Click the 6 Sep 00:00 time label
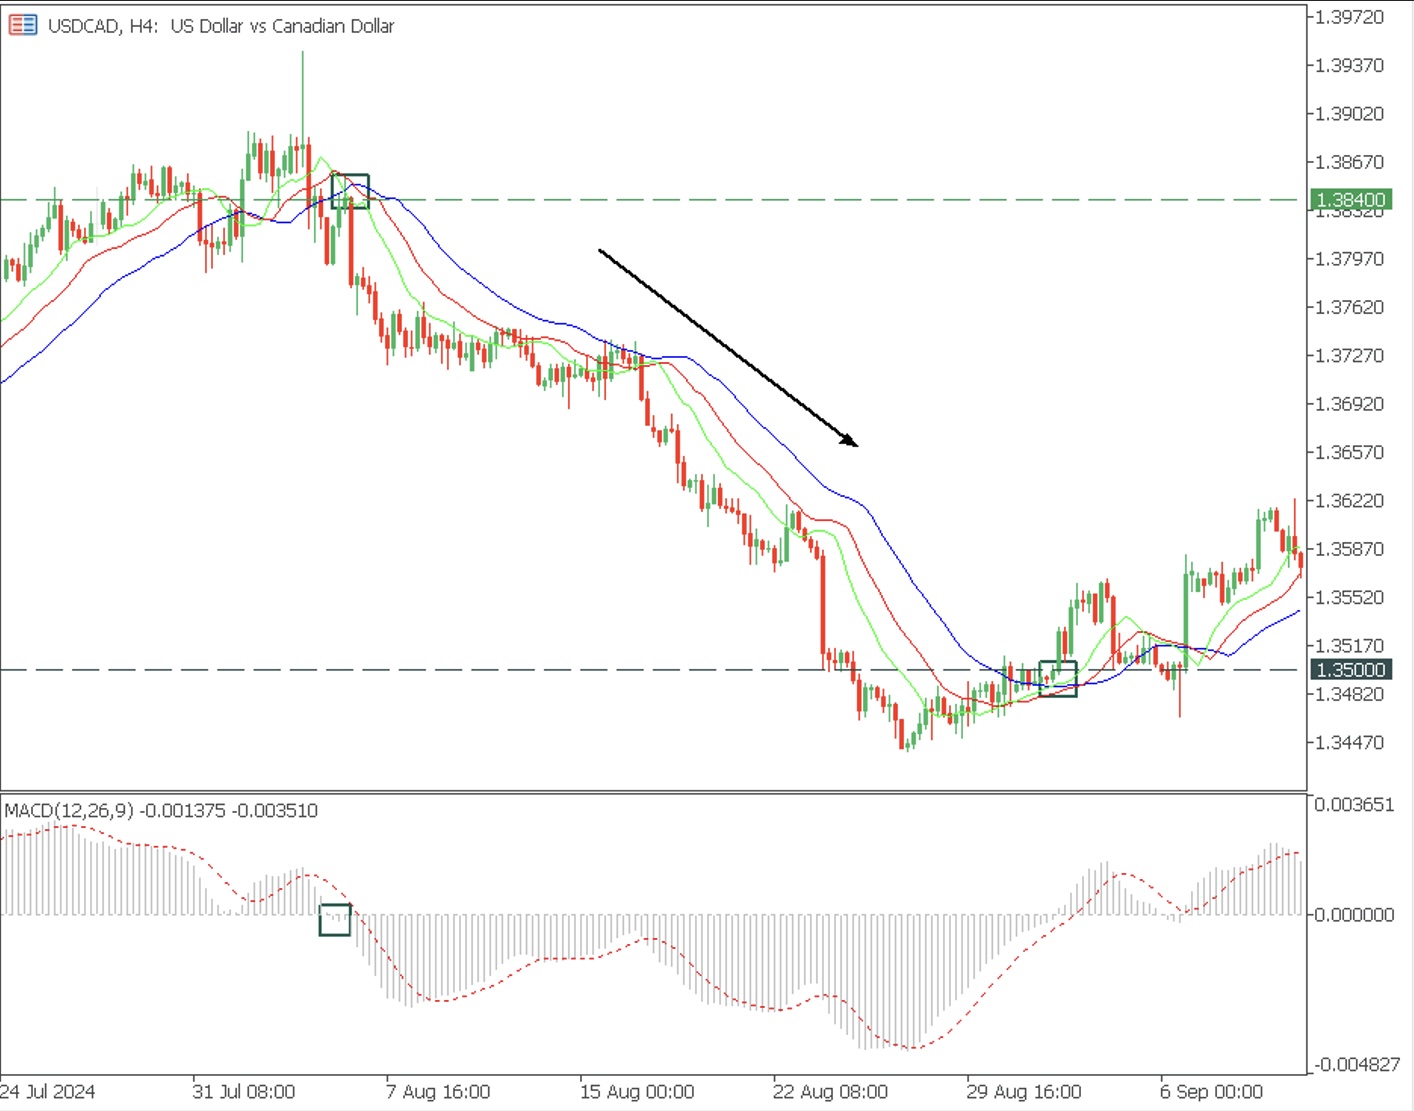Image resolution: width=1414 pixels, height=1111 pixels. 1211,1091
